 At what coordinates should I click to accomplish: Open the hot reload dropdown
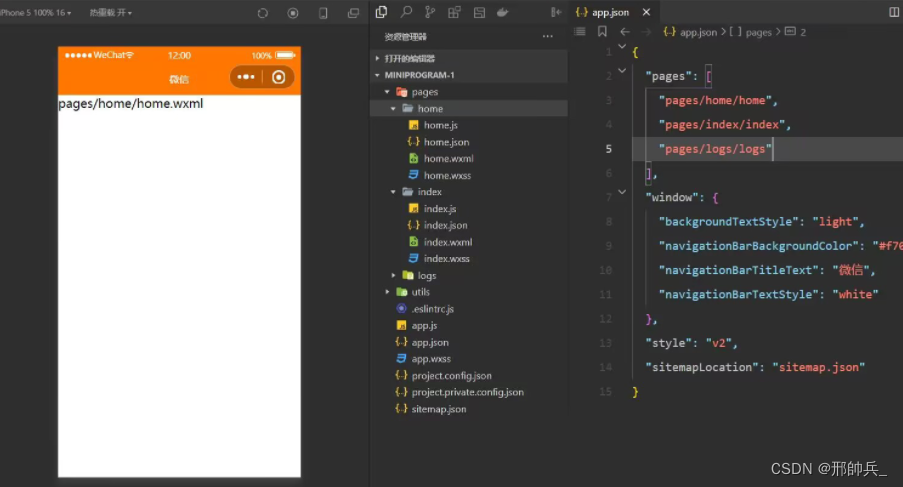tap(111, 13)
